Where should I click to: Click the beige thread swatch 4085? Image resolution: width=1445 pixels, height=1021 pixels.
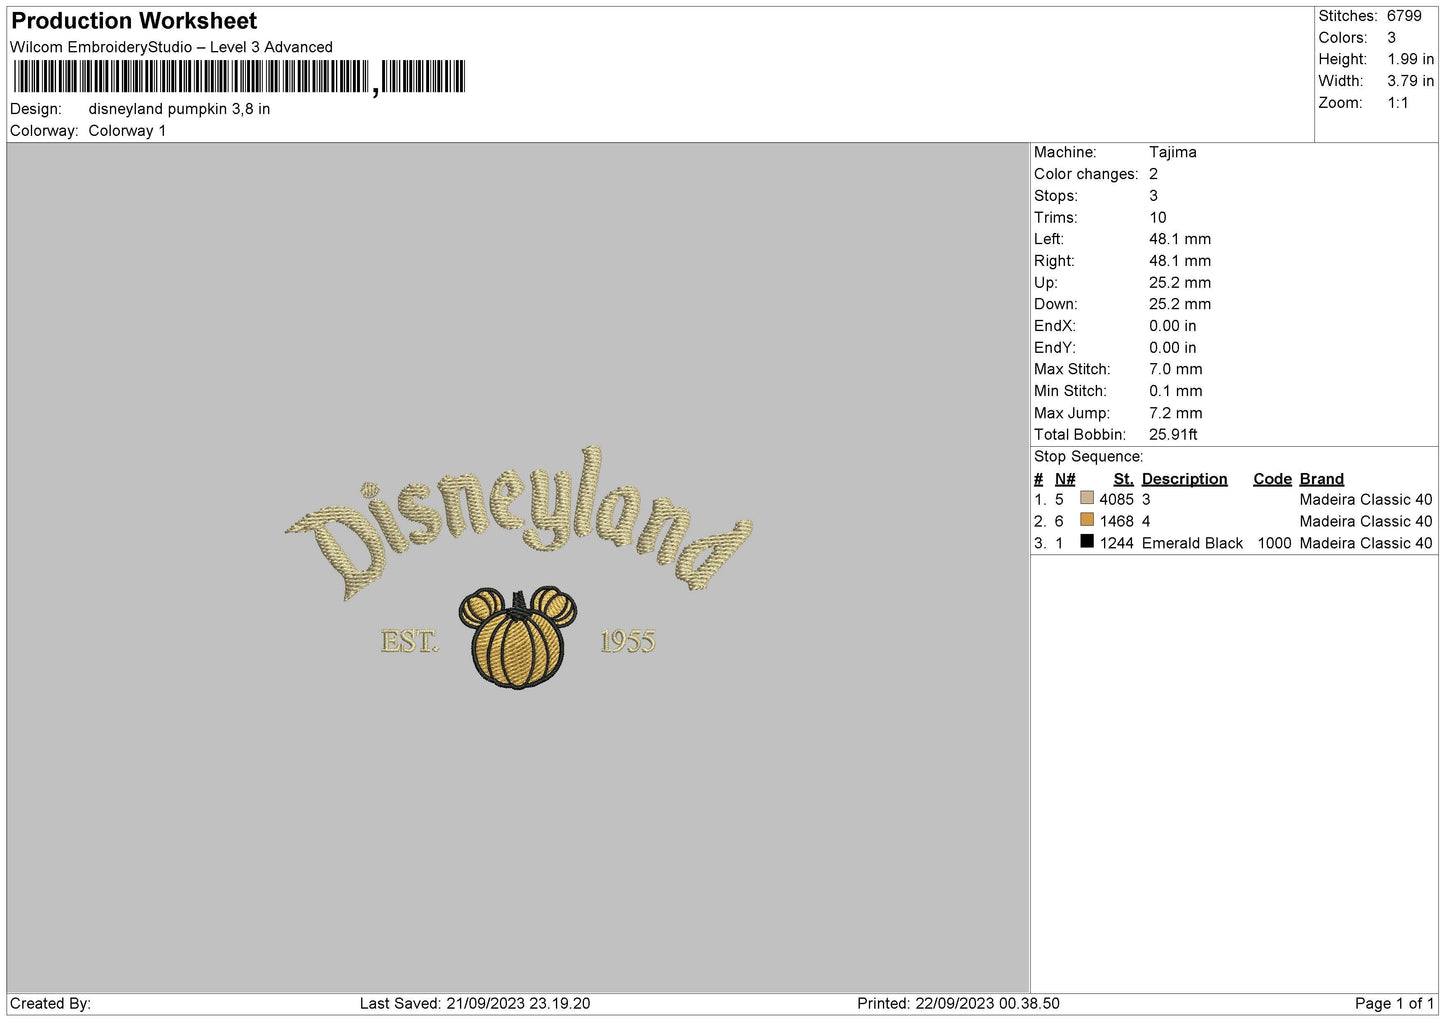coord(1087,498)
